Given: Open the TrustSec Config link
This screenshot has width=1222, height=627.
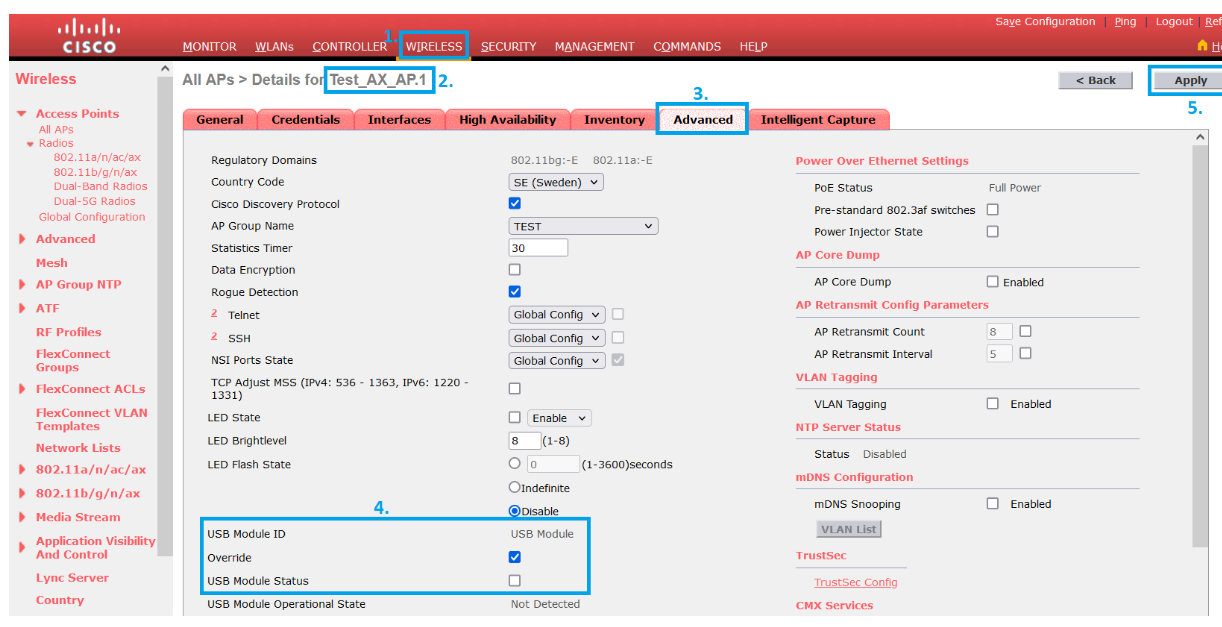Looking at the screenshot, I should click(855, 582).
